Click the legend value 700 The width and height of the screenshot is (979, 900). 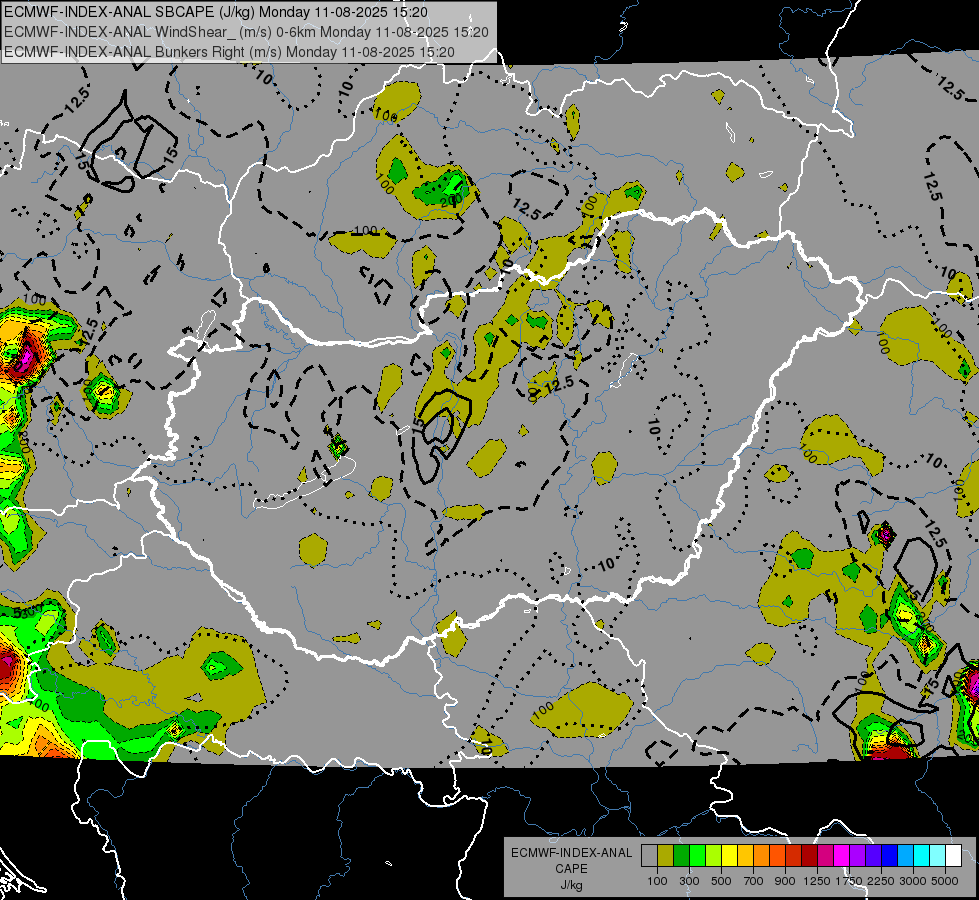(x=754, y=881)
